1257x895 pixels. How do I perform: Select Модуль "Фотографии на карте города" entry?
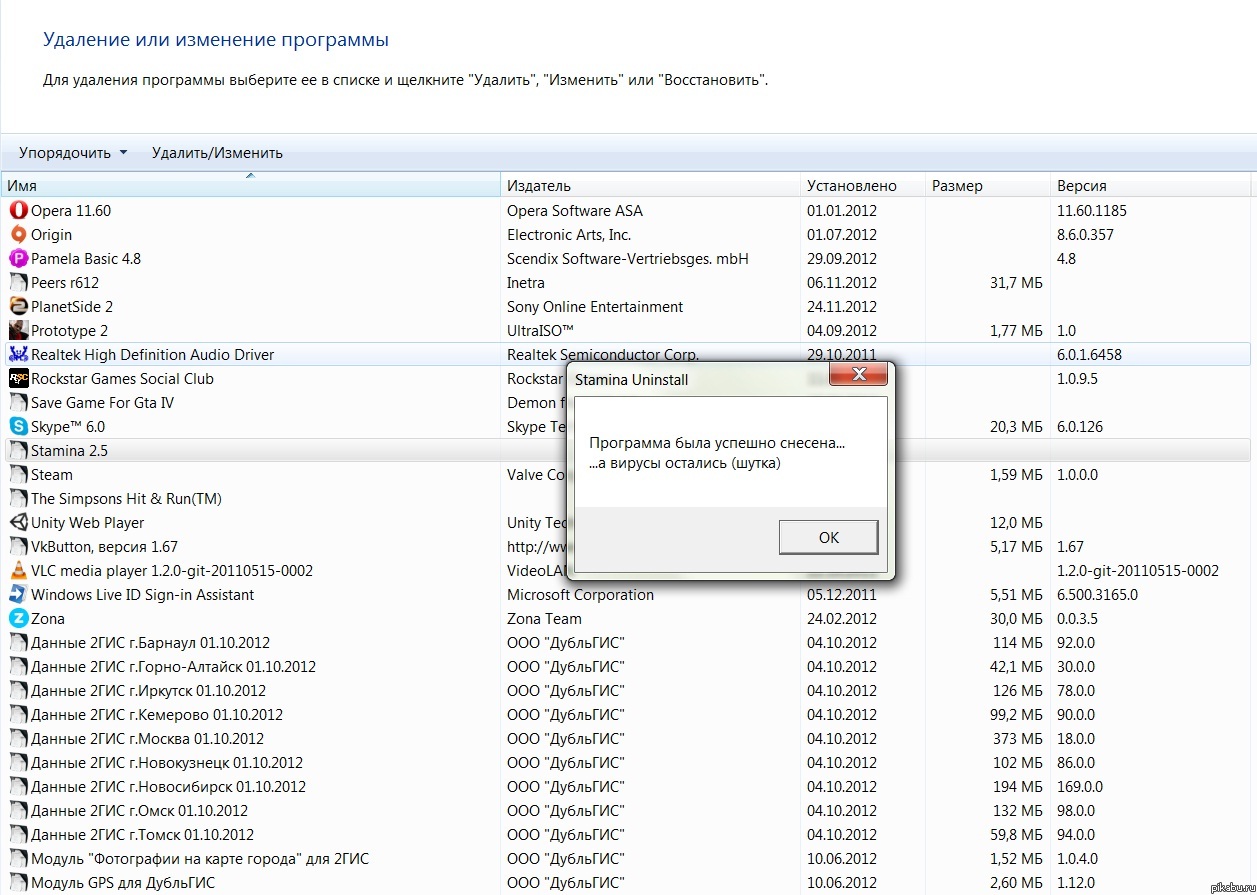pos(200,858)
